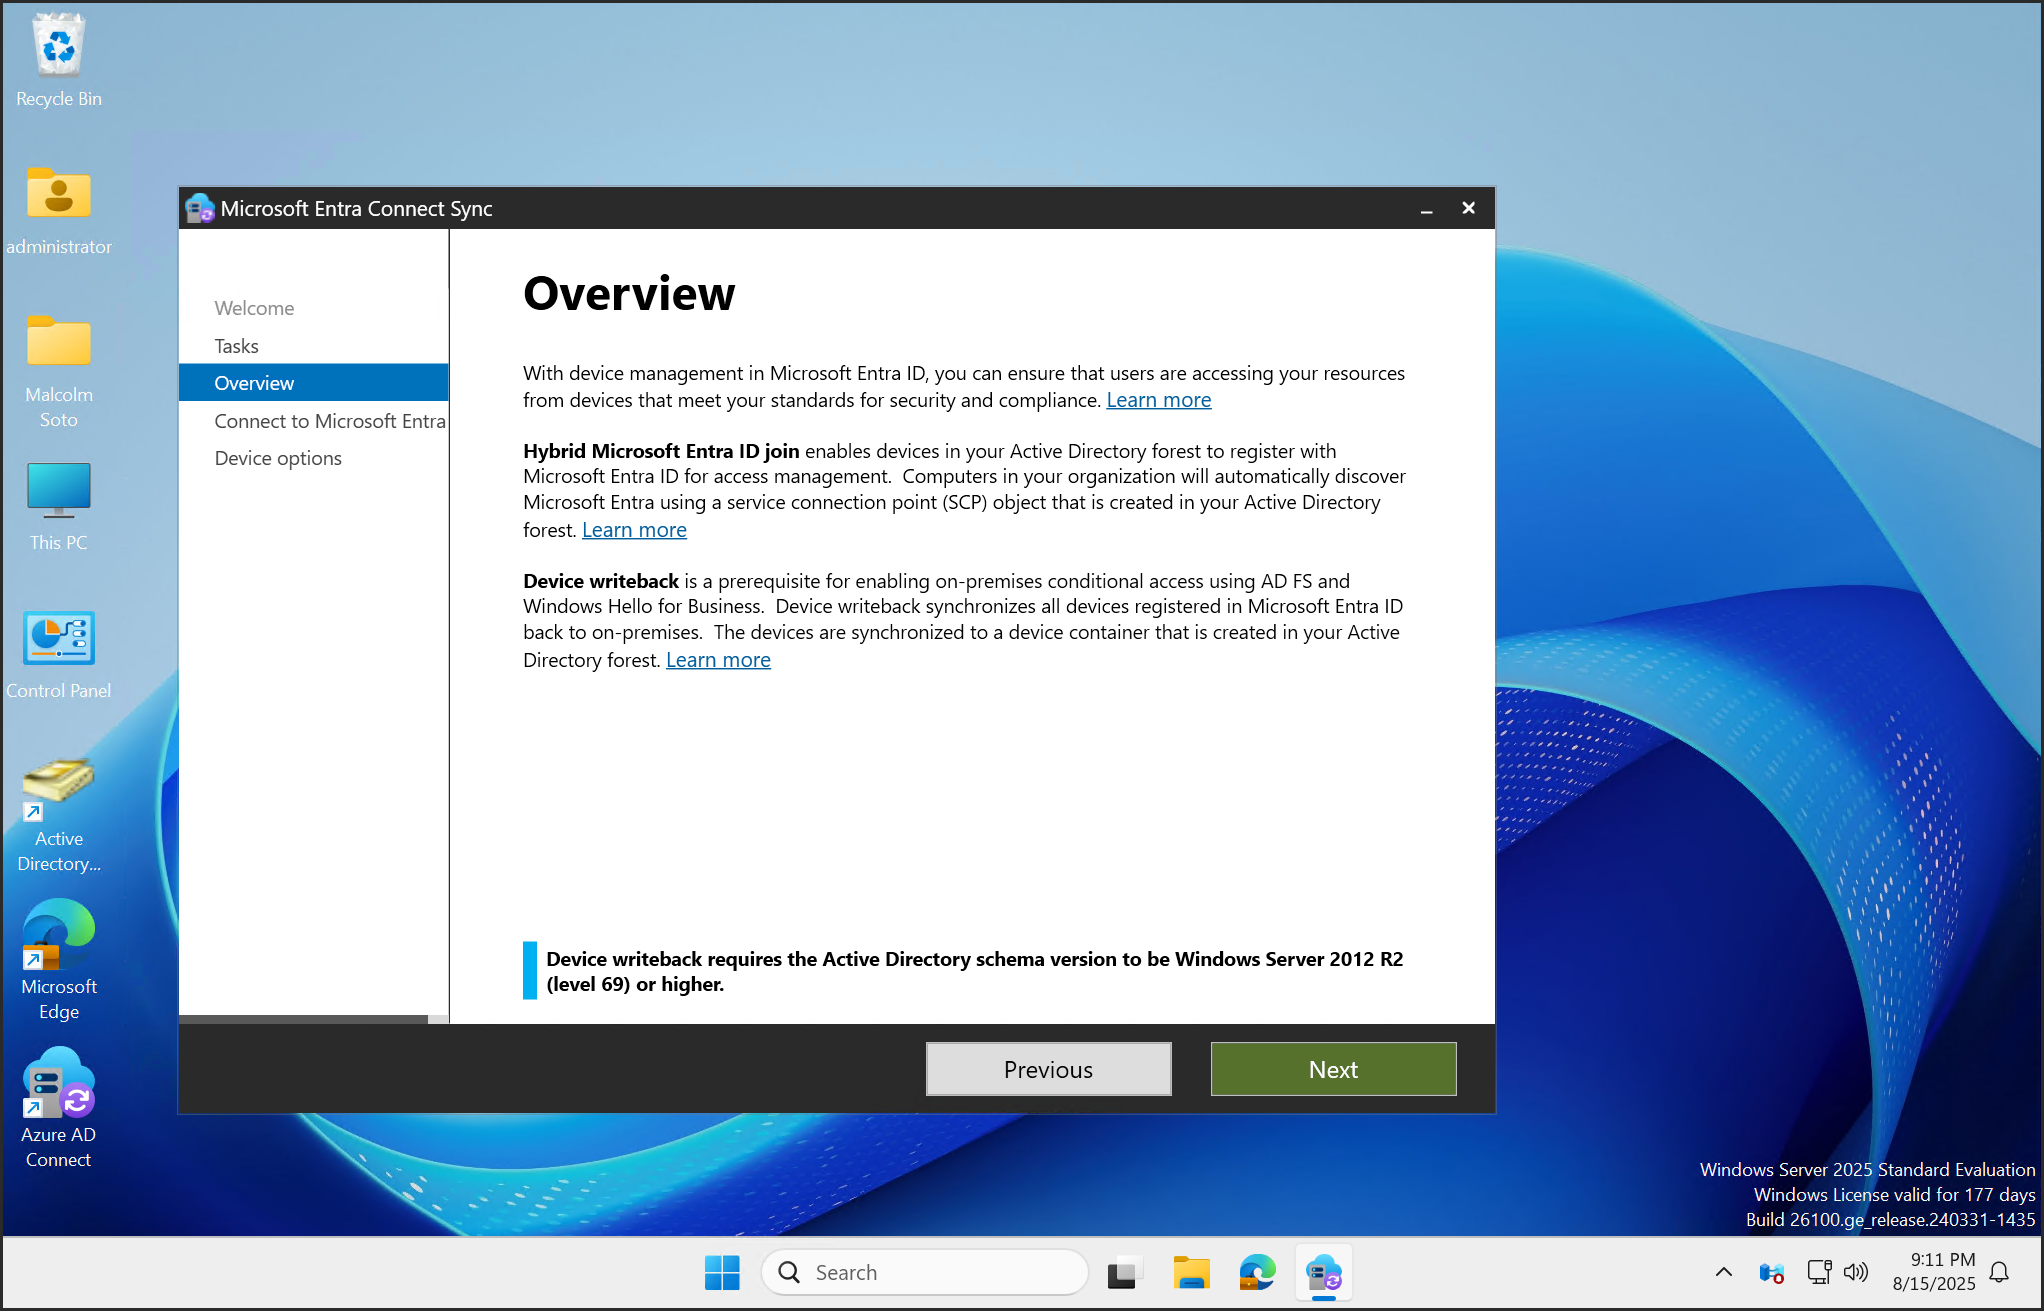
Task: Click the Previous button
Action: (1048, 1069)
